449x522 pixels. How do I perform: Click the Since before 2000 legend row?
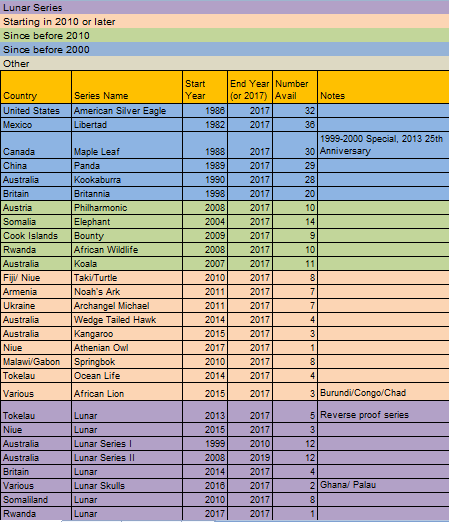(x=224, y=49)
